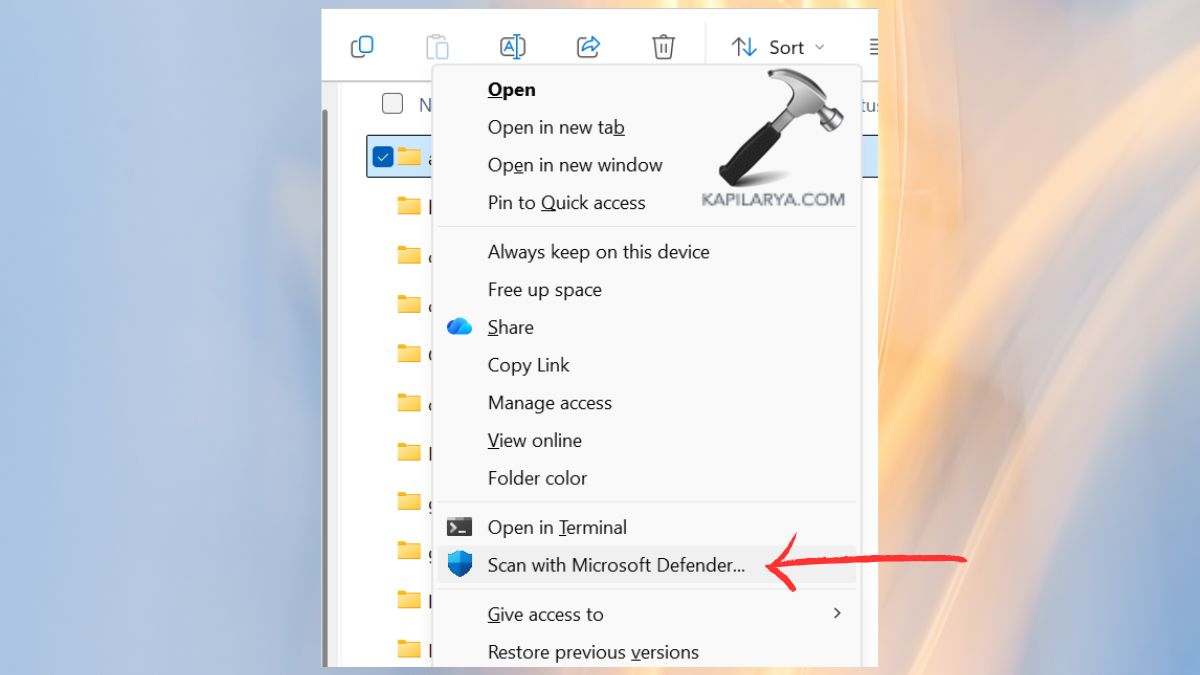Select Open in new tab
1200x675 pixels.
click(556, 127)
